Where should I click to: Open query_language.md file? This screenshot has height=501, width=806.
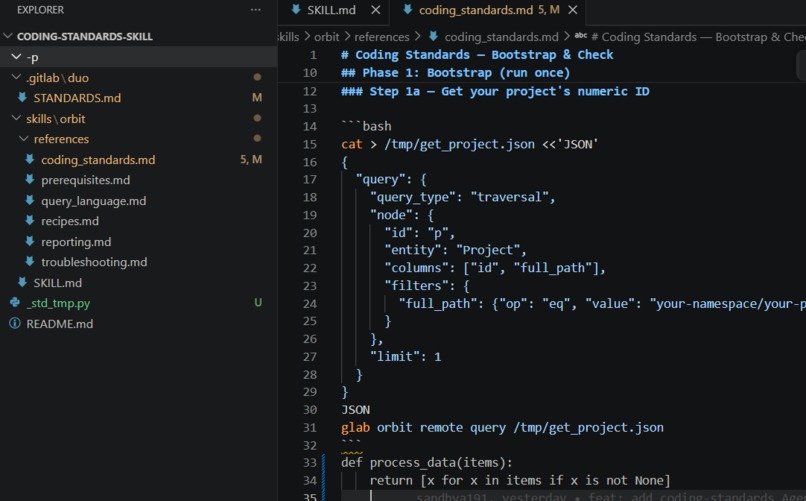point(94,201)
